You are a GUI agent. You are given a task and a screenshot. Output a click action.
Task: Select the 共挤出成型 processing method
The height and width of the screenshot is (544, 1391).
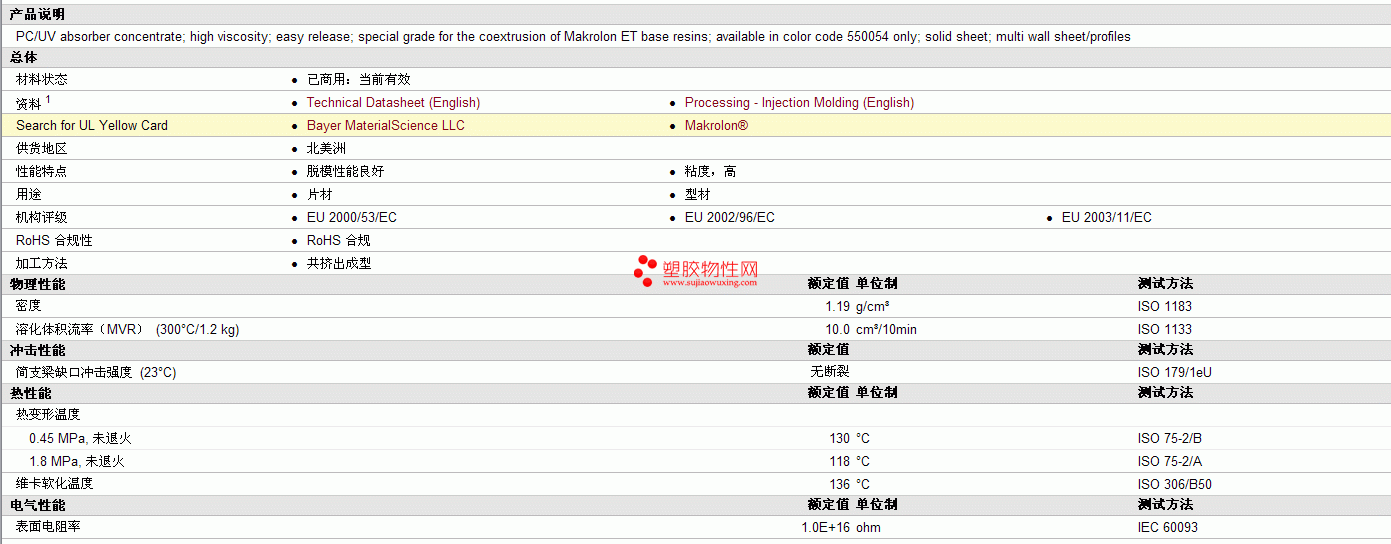339,263
